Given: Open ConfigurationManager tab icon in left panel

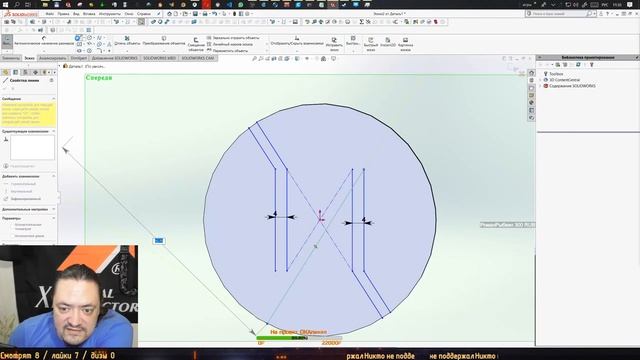Looking at the screenshot, I should tap(25, 72).
